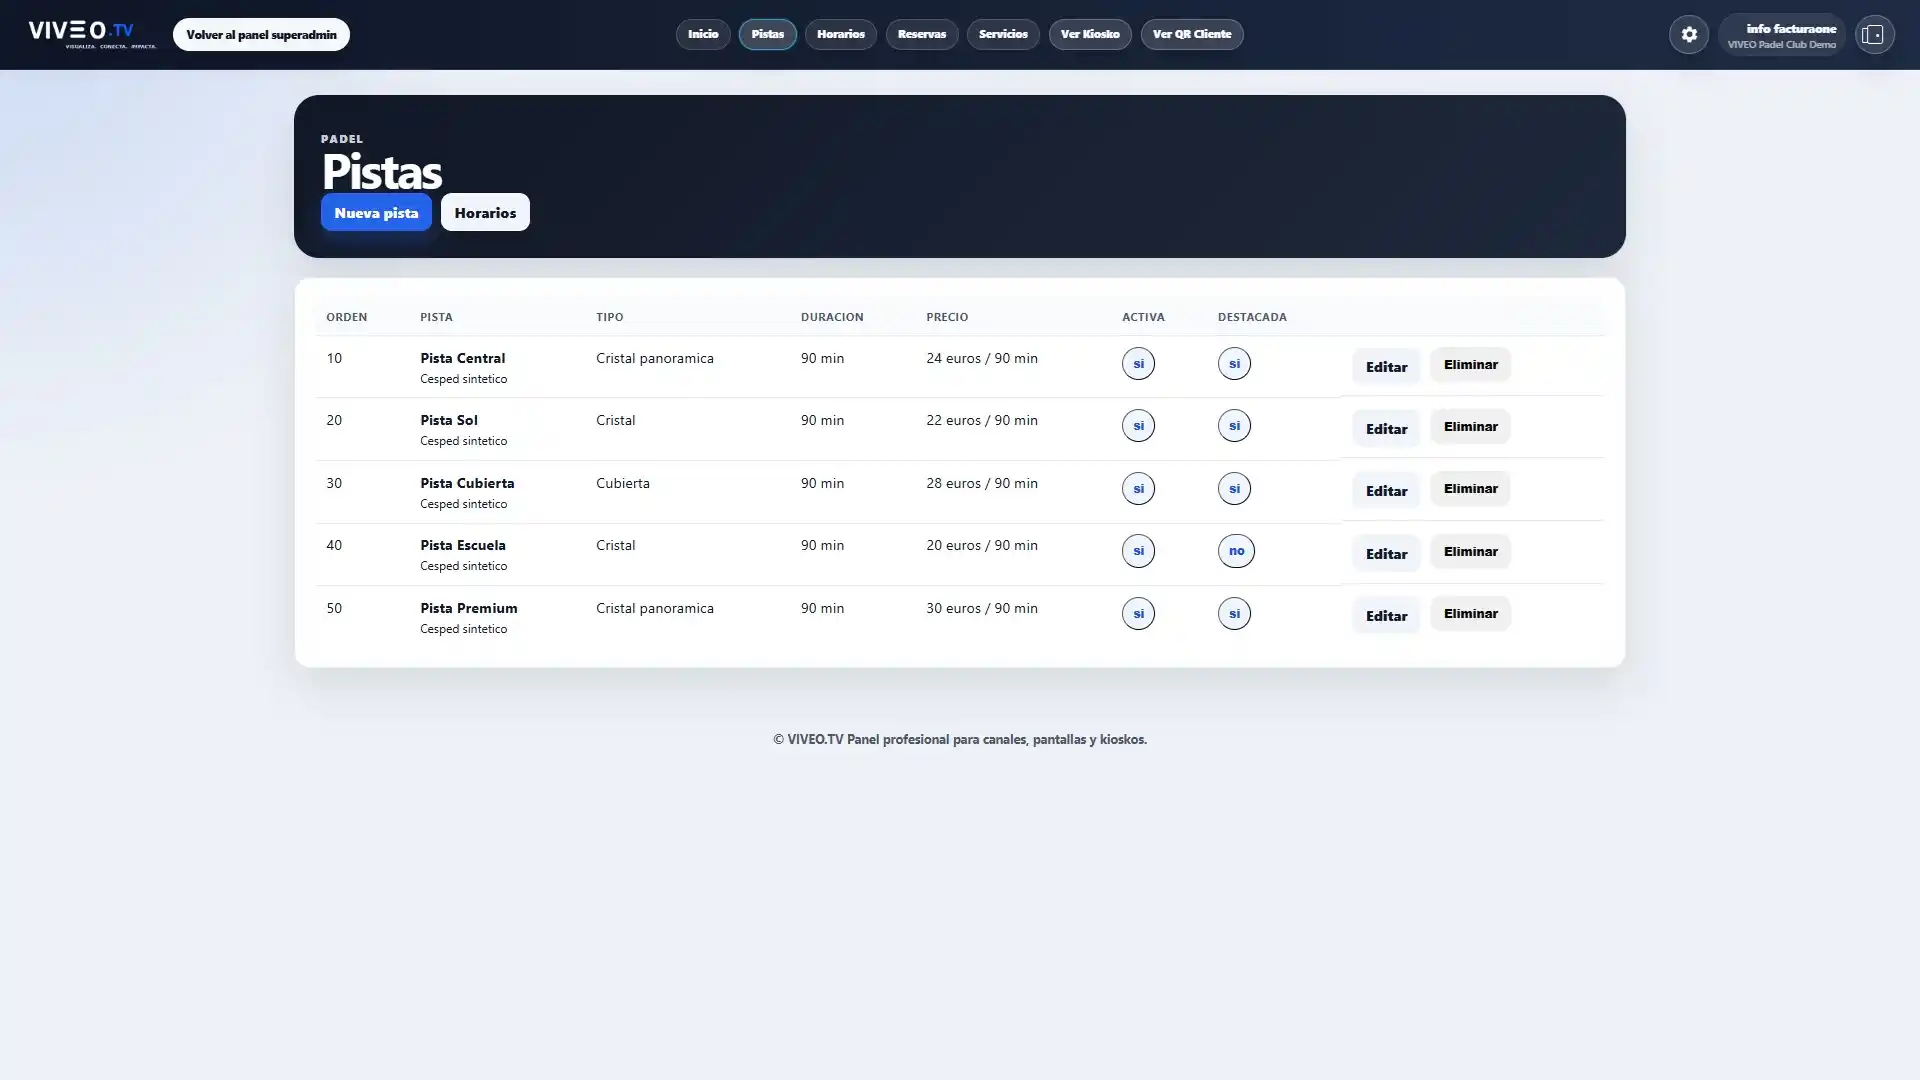
Task: Toggle Destacada badge for Pista Premium
Action: 1234,613
